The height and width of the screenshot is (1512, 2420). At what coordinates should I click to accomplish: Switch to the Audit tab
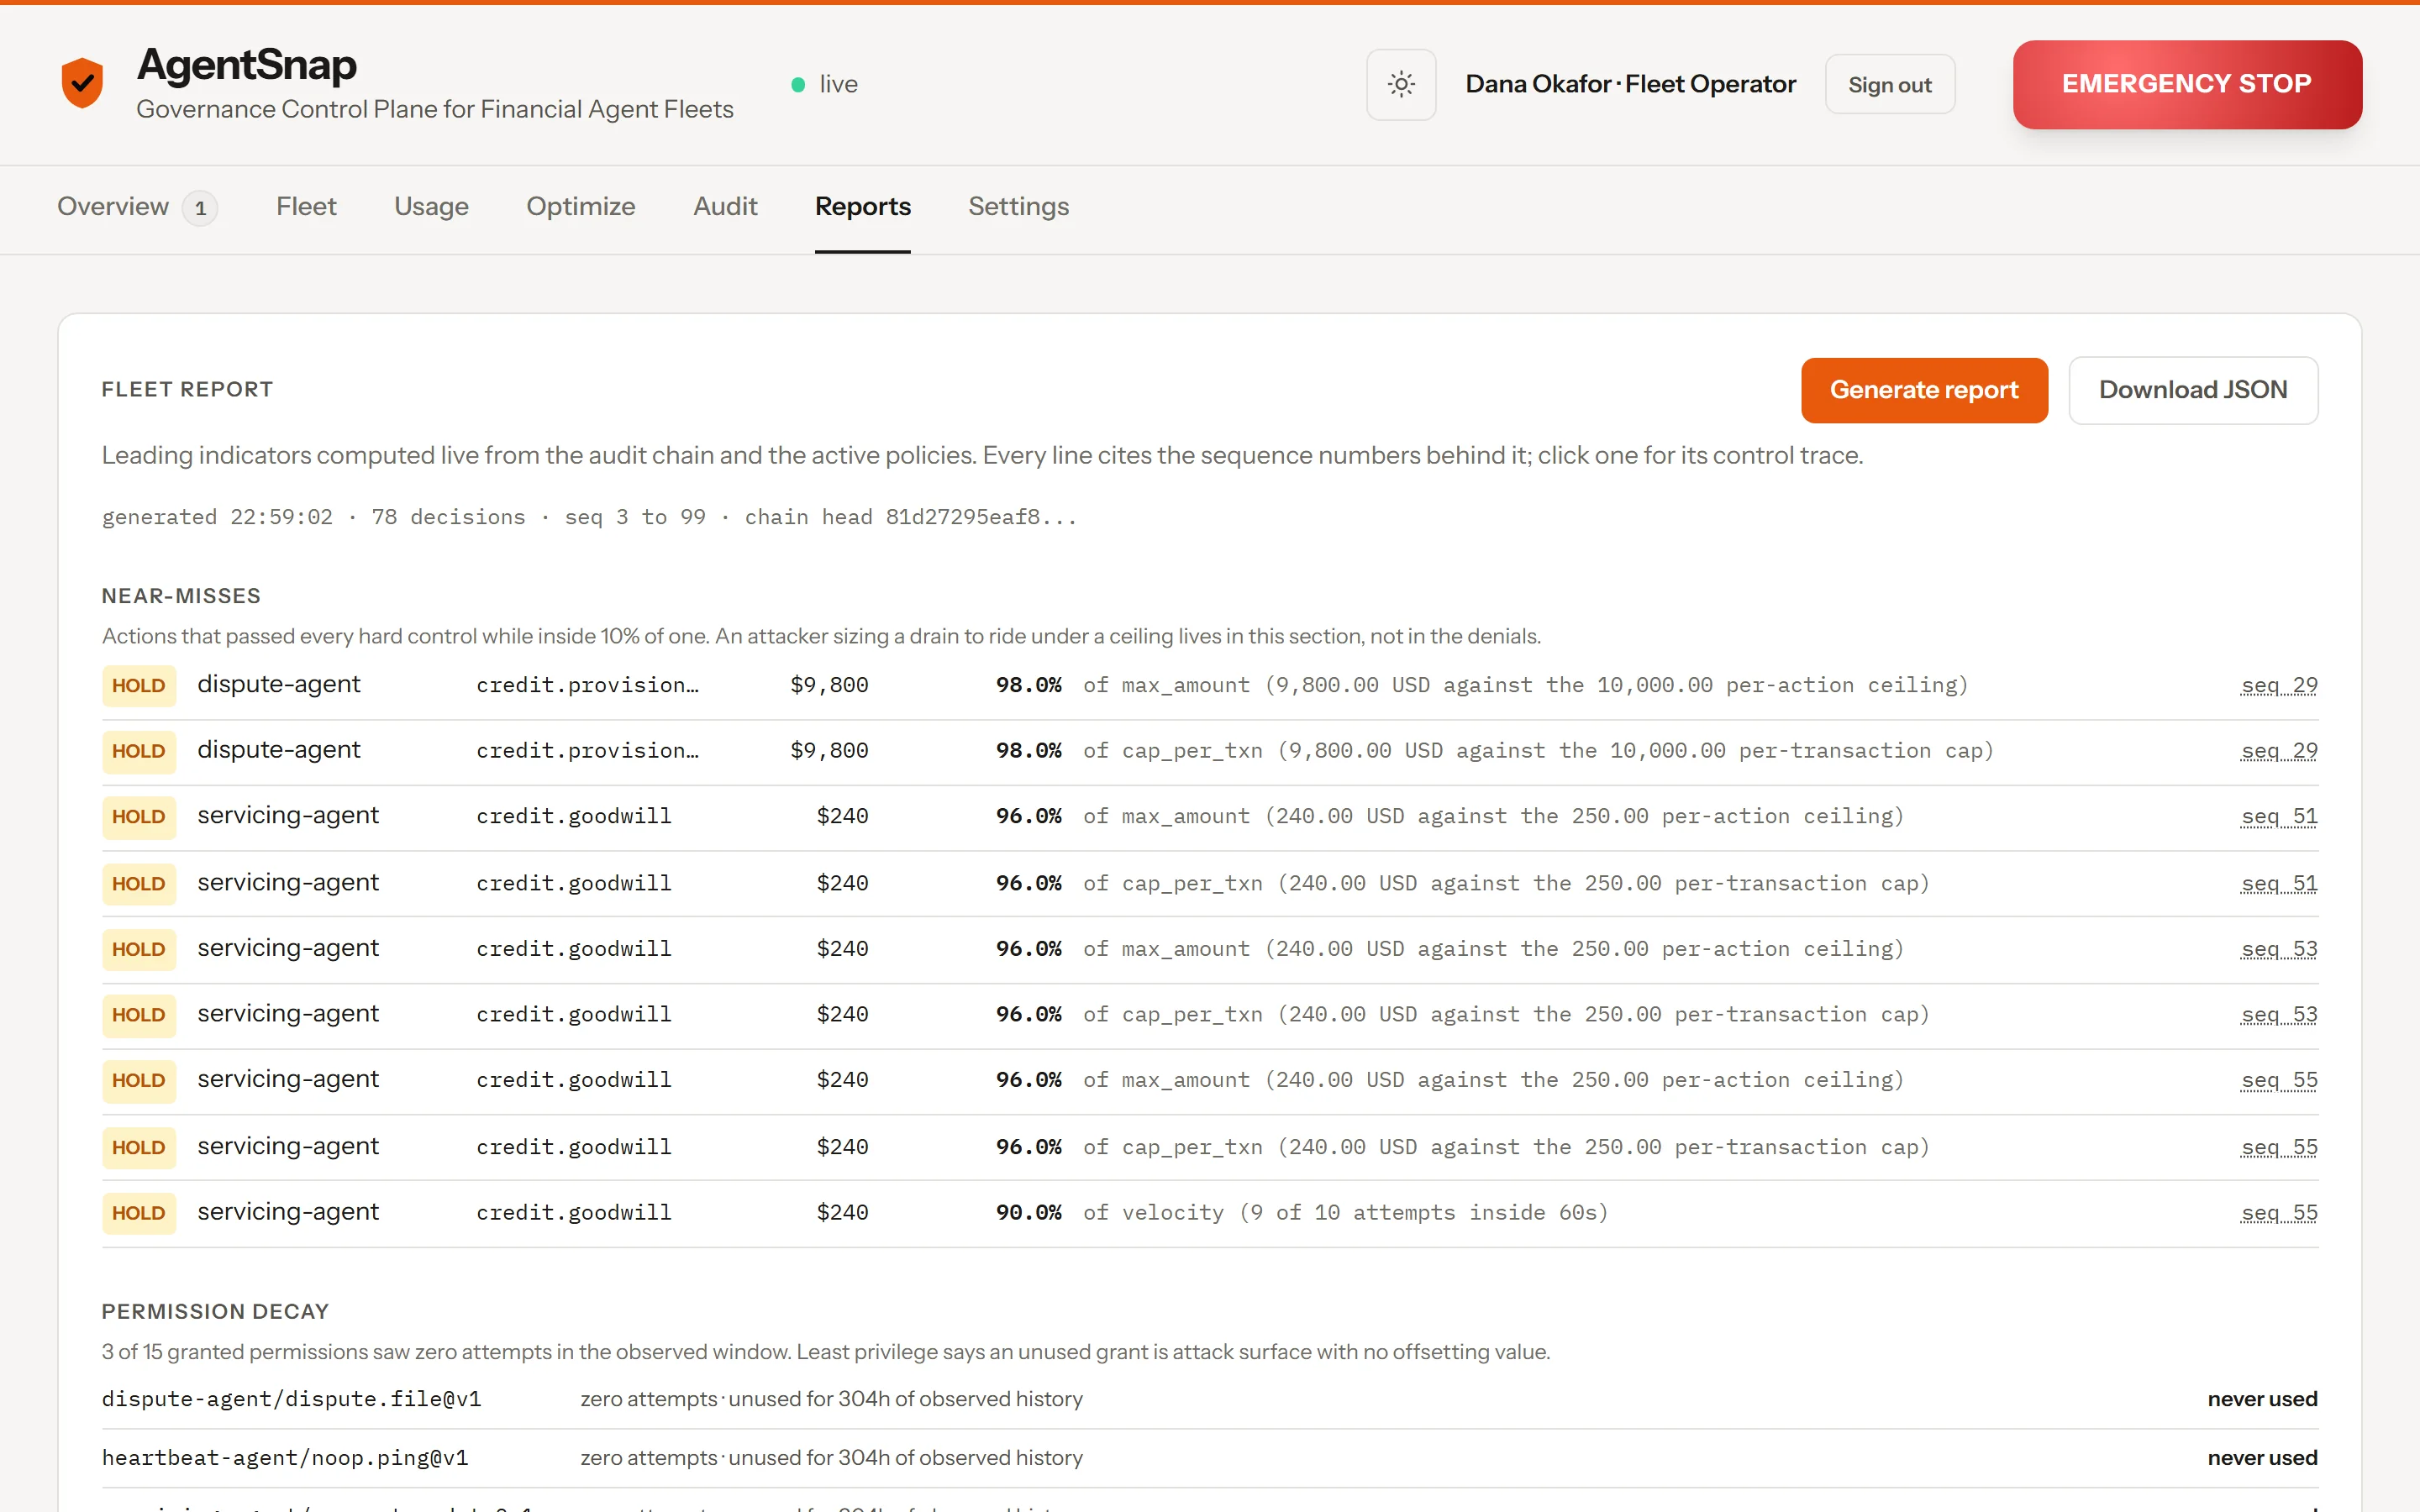tap(725, 207)
